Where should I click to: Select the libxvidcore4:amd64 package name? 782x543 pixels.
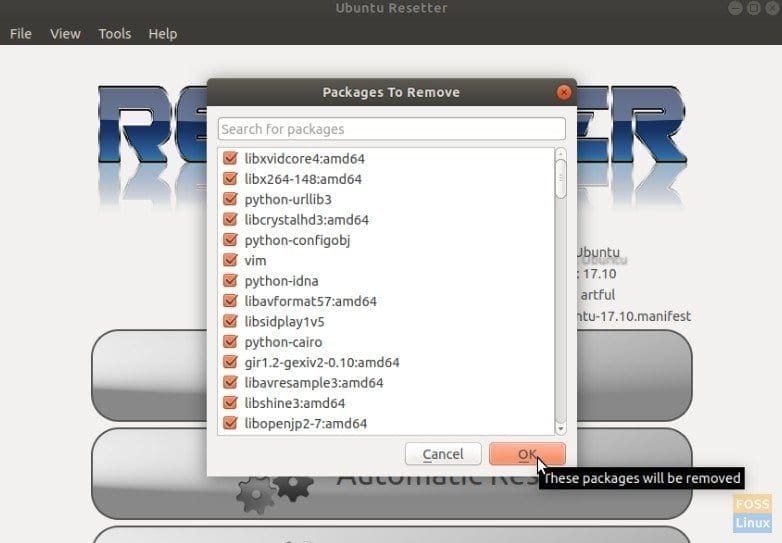tap(305, 159)
